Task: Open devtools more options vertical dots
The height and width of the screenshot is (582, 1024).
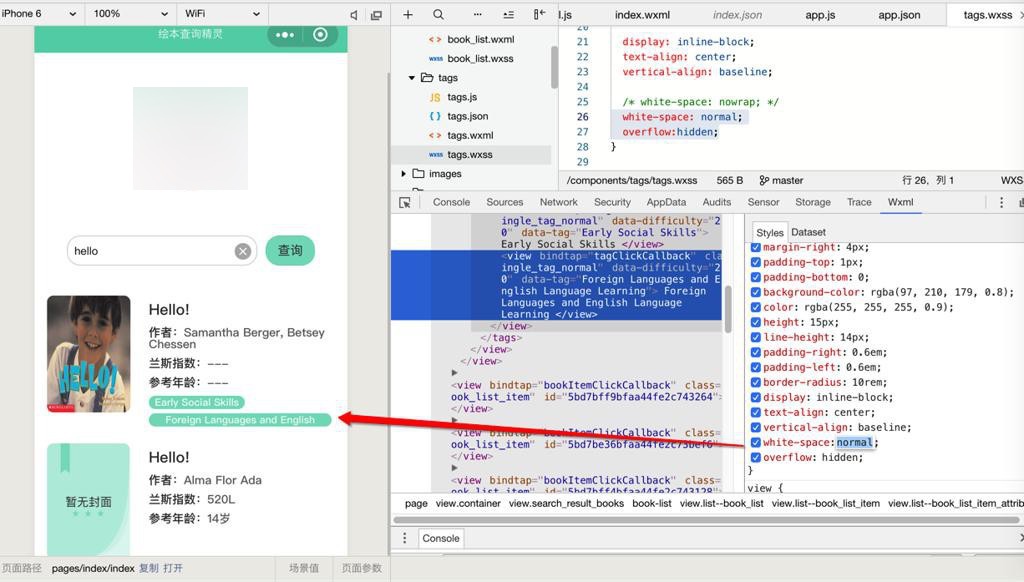Action: (x=1001, y=202)
